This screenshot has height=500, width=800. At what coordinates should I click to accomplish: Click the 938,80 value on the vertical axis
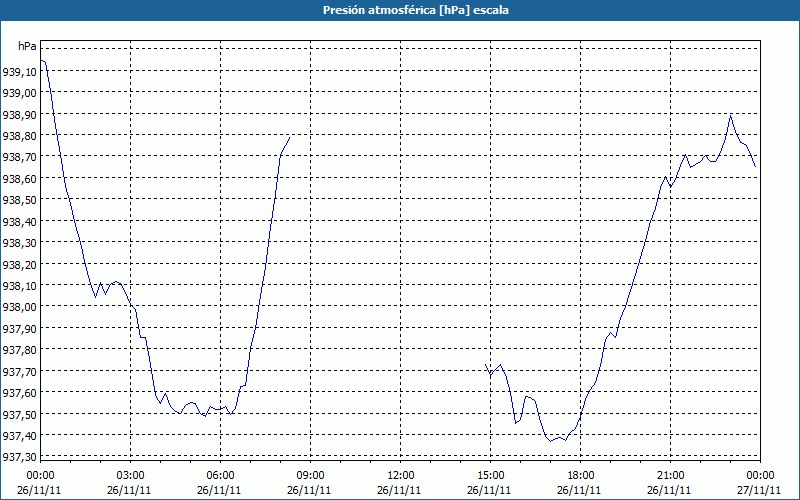(19, 136)
